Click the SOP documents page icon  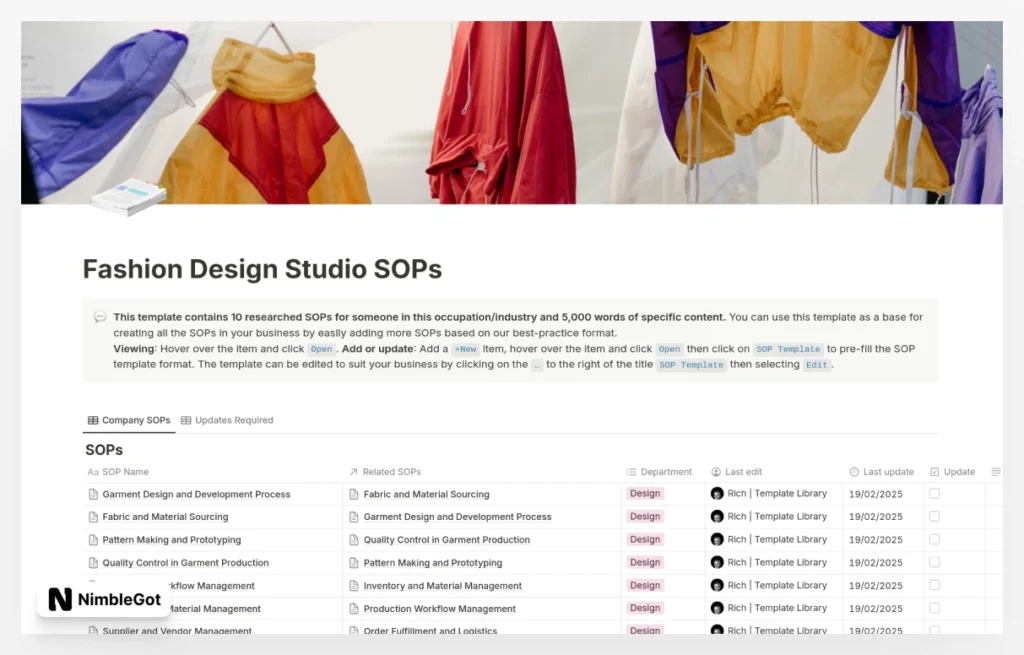pyautogui.click(x=128, y=197)
